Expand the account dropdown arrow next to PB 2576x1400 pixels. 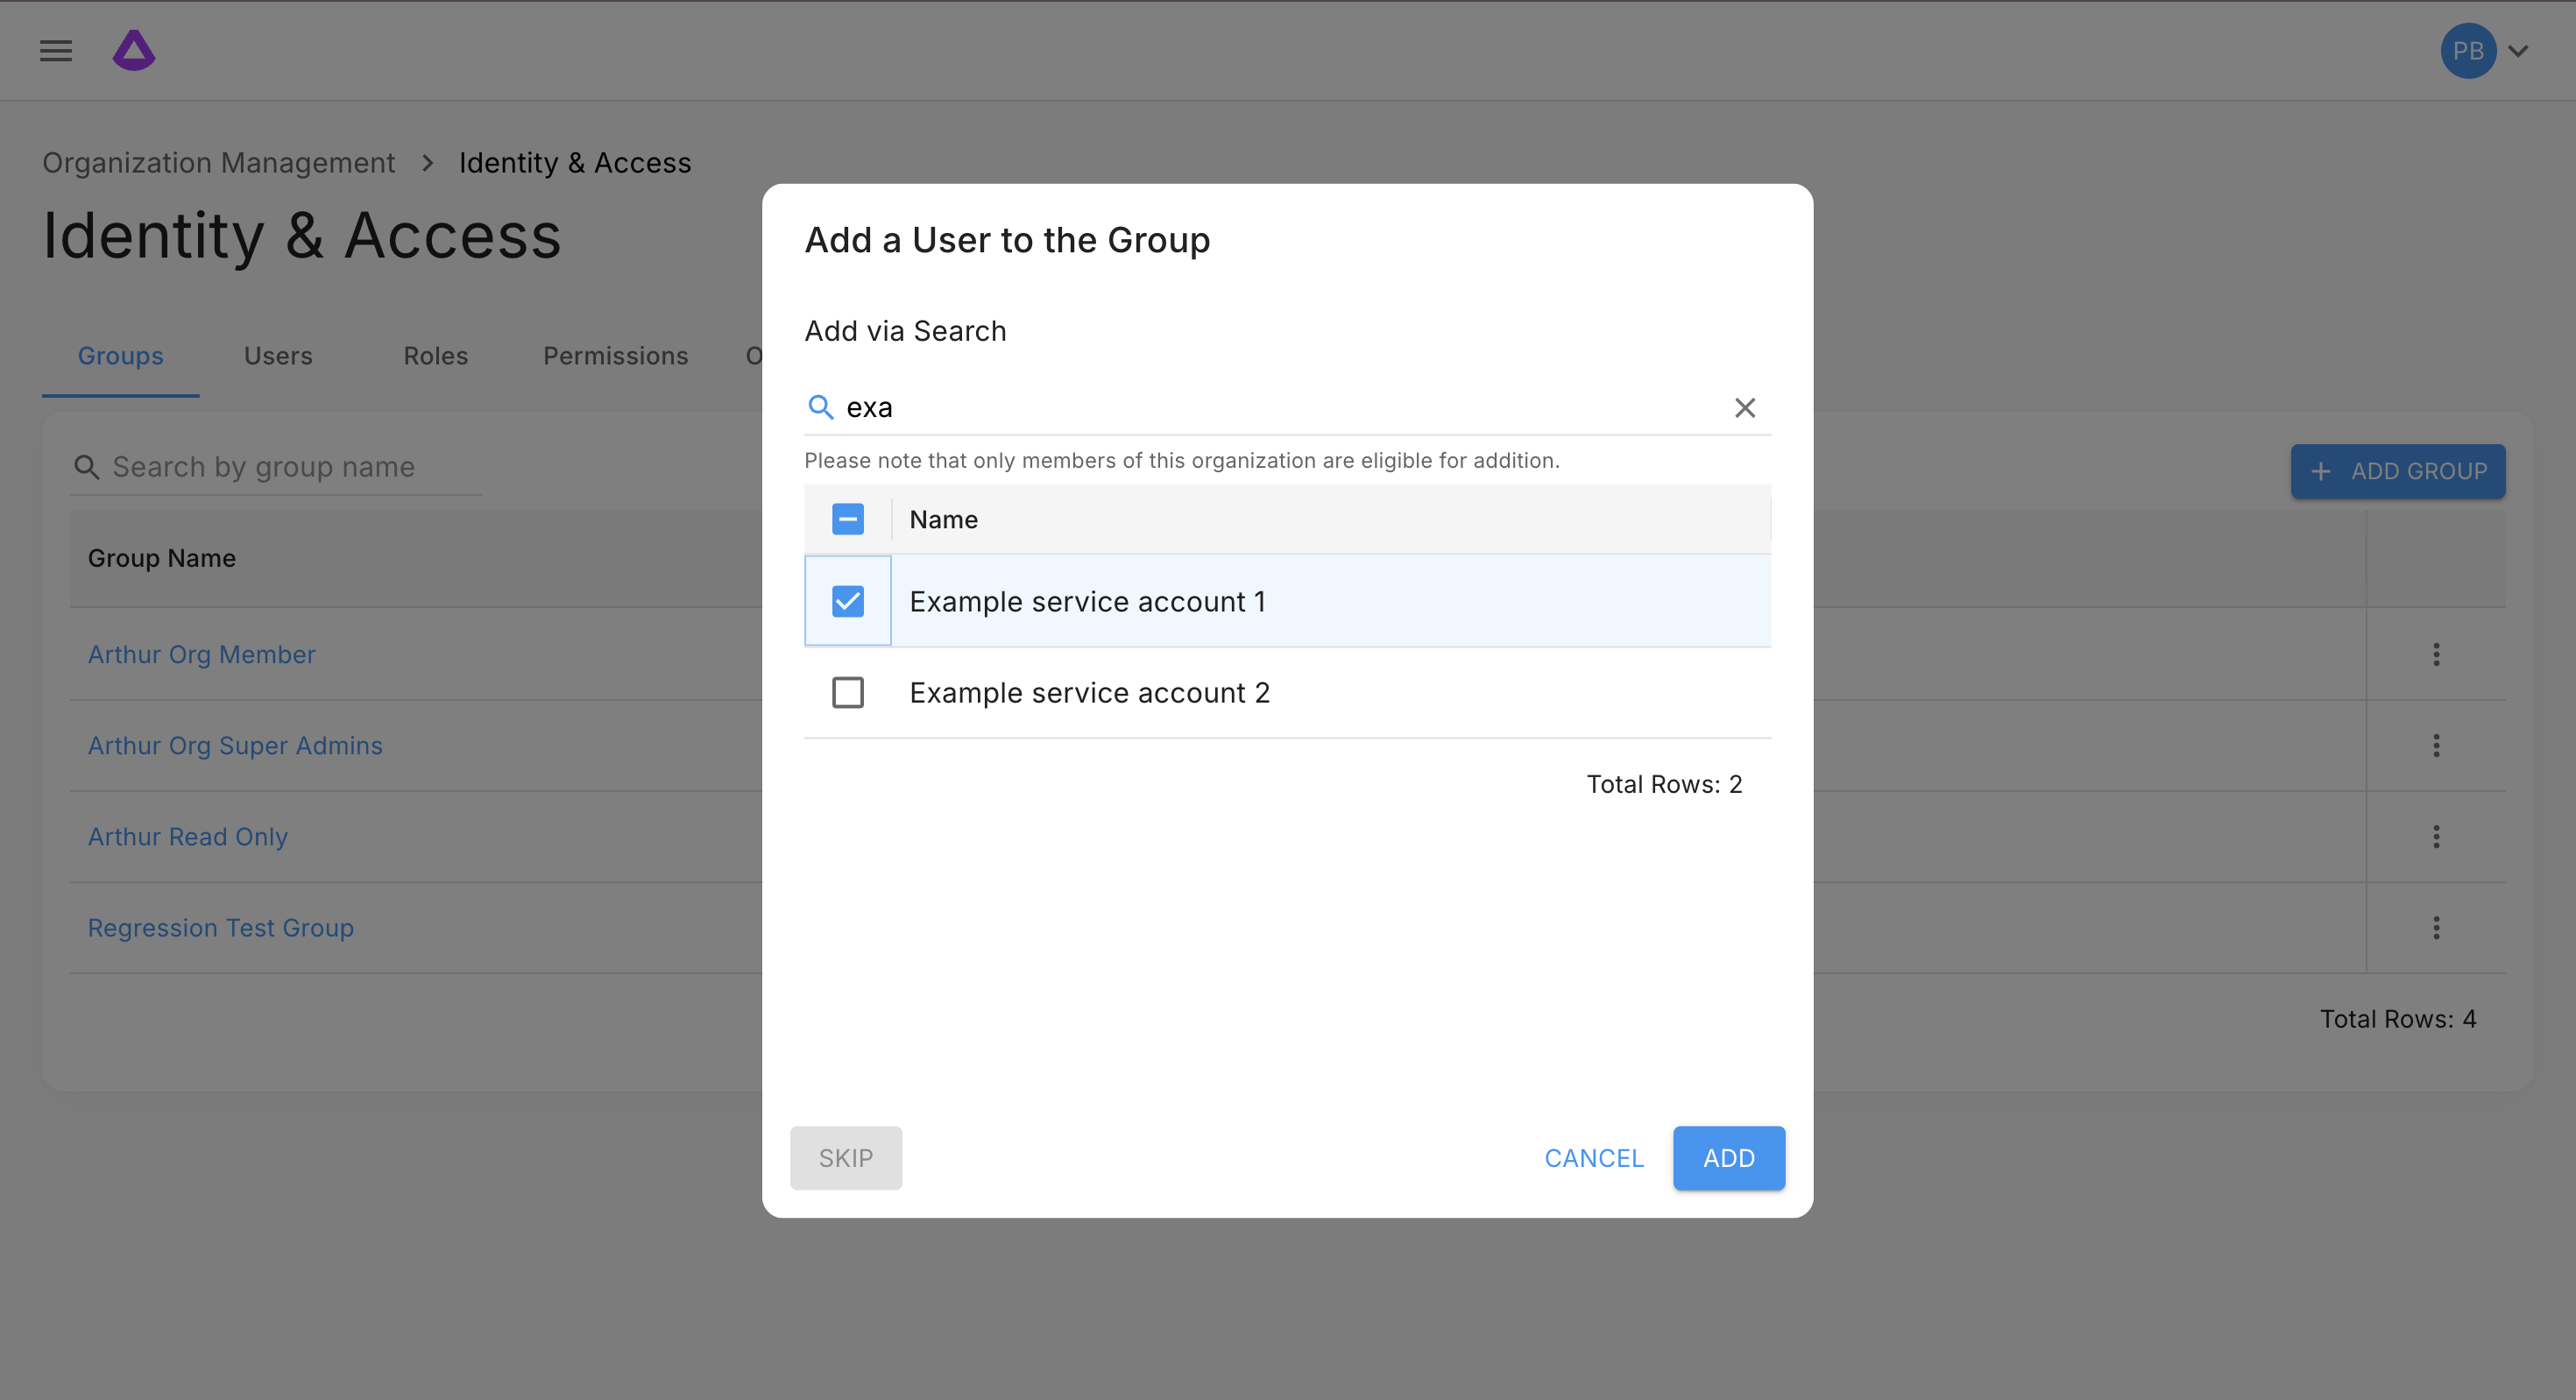coord(2518,50)
